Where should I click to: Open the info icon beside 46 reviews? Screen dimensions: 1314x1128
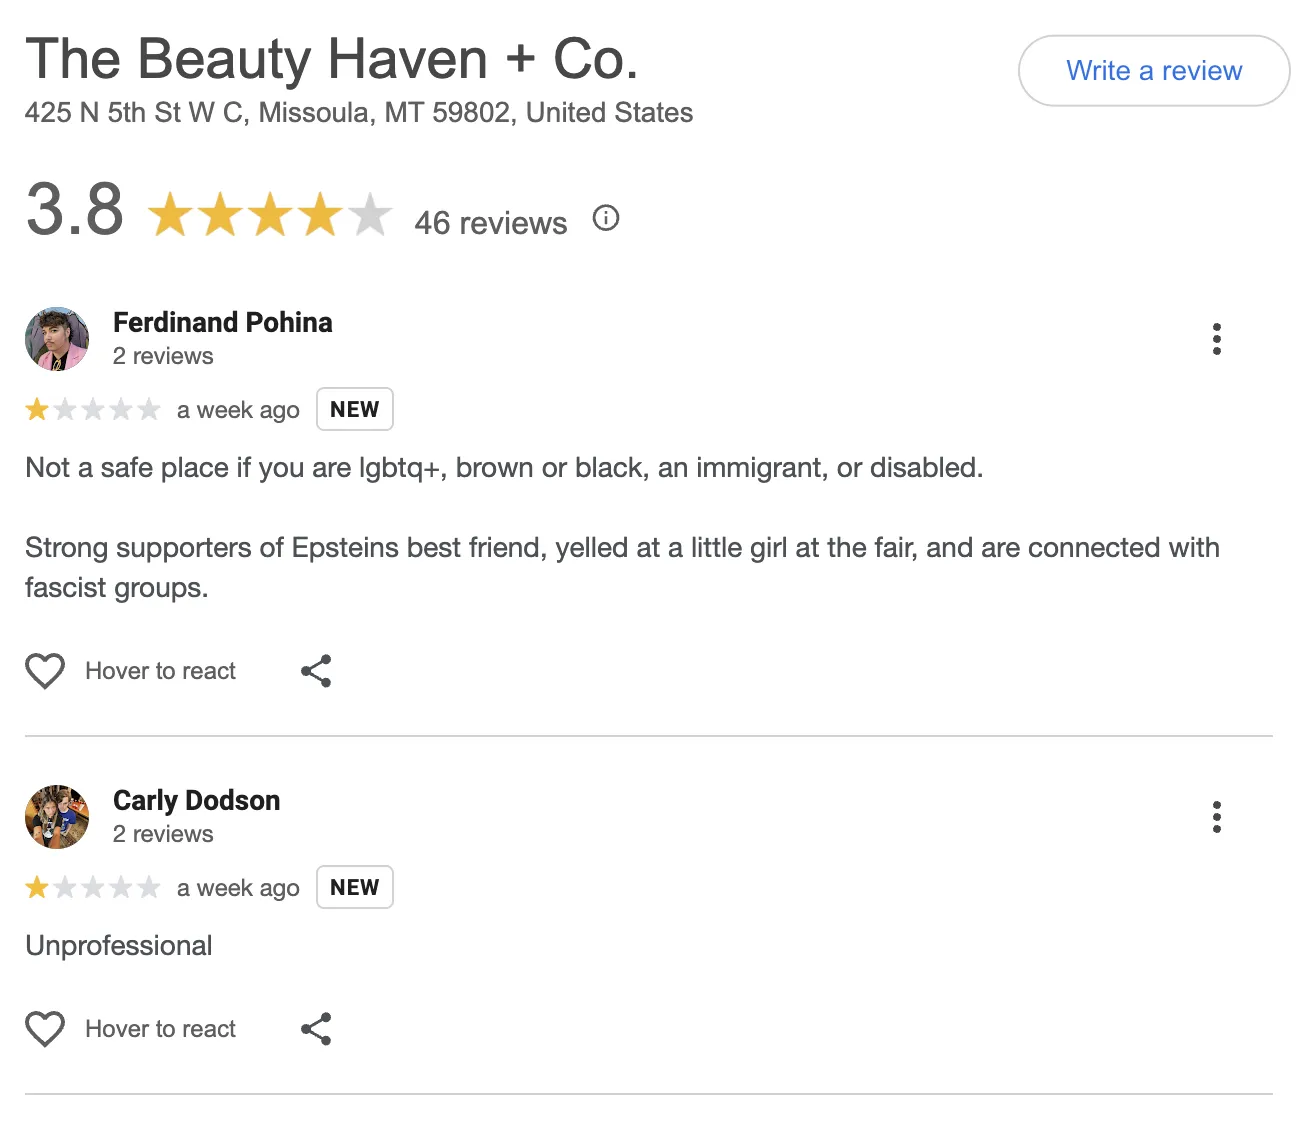point(606,218)
